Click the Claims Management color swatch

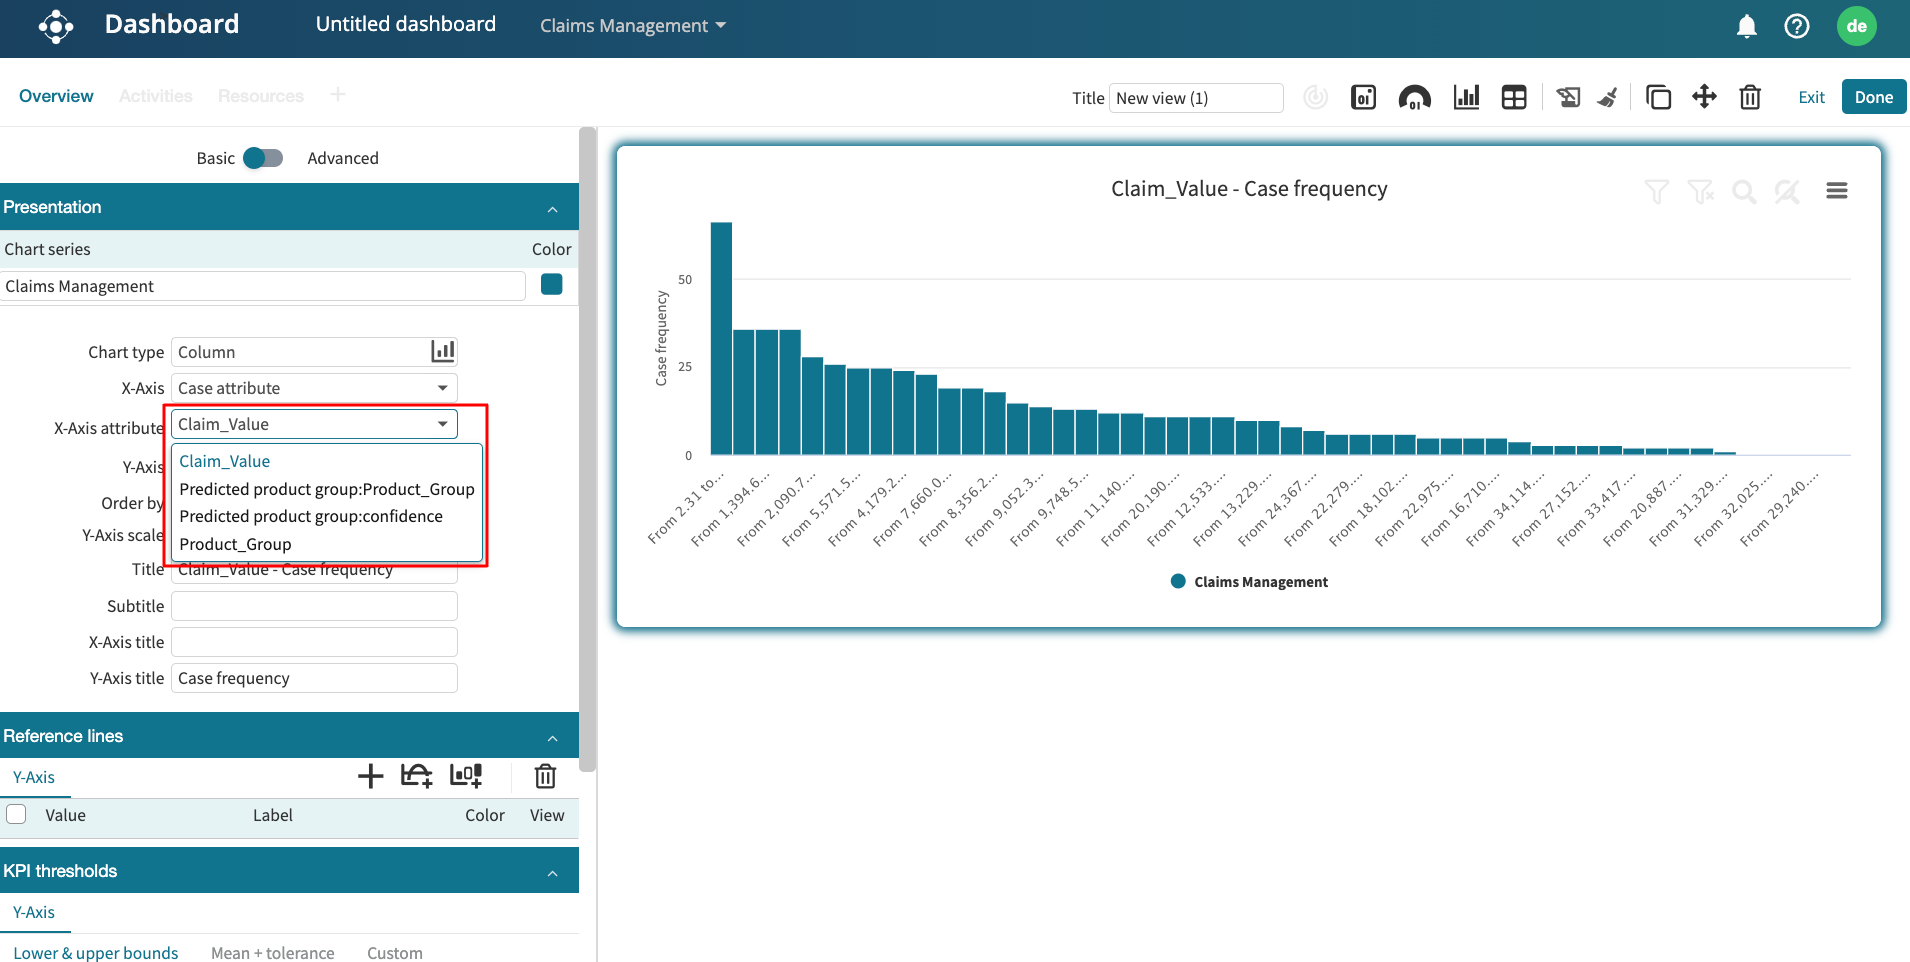pyautogui.click(x=551, y=285)
